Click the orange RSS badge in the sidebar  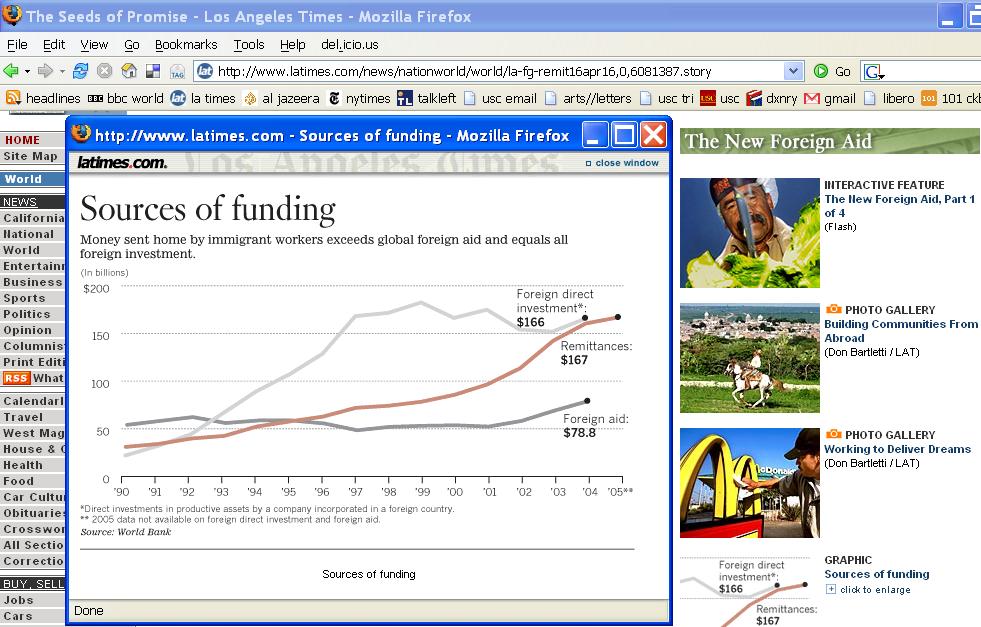pos(16,378)
